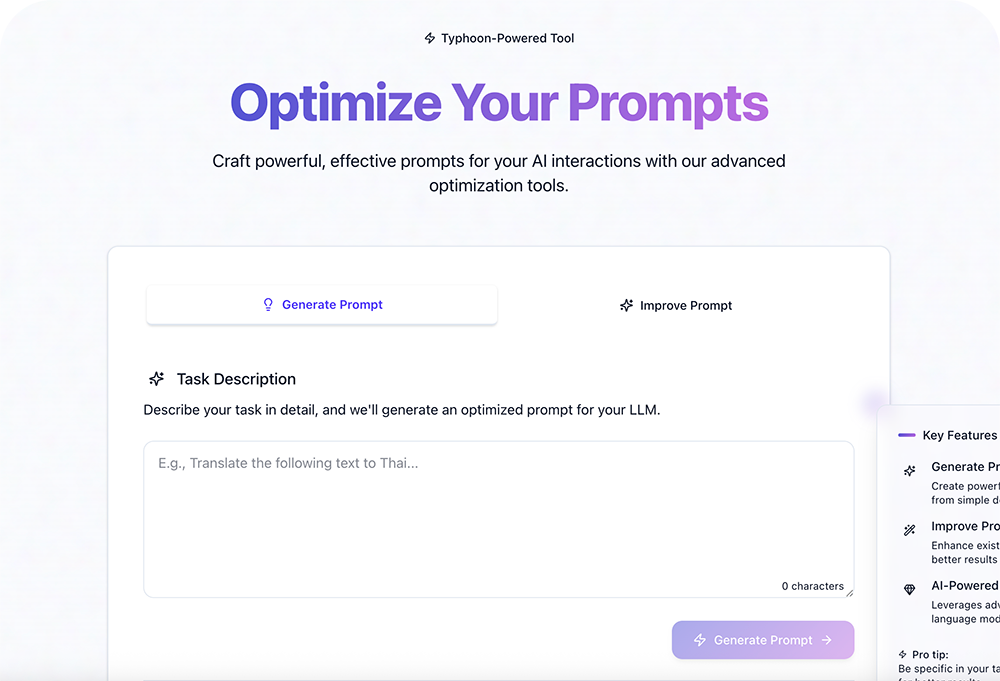Focus the task description text area

[498, 515]
